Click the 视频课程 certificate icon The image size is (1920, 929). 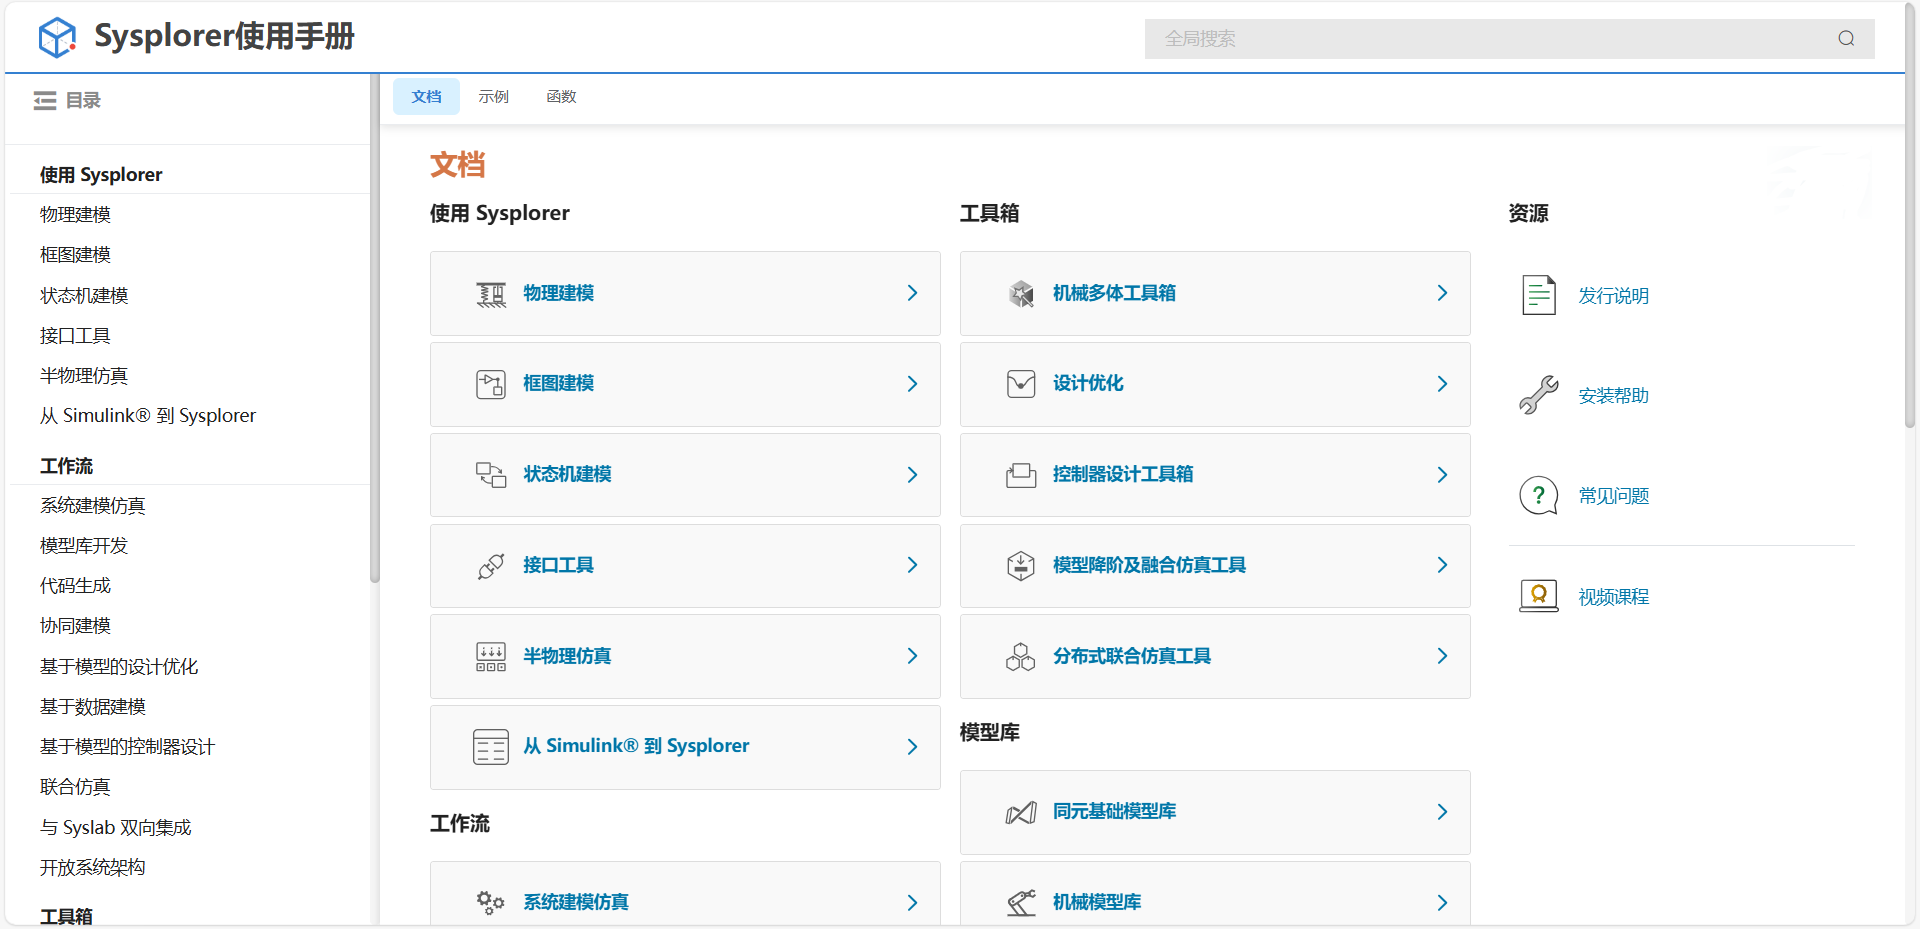click(x=1539, y=596)
